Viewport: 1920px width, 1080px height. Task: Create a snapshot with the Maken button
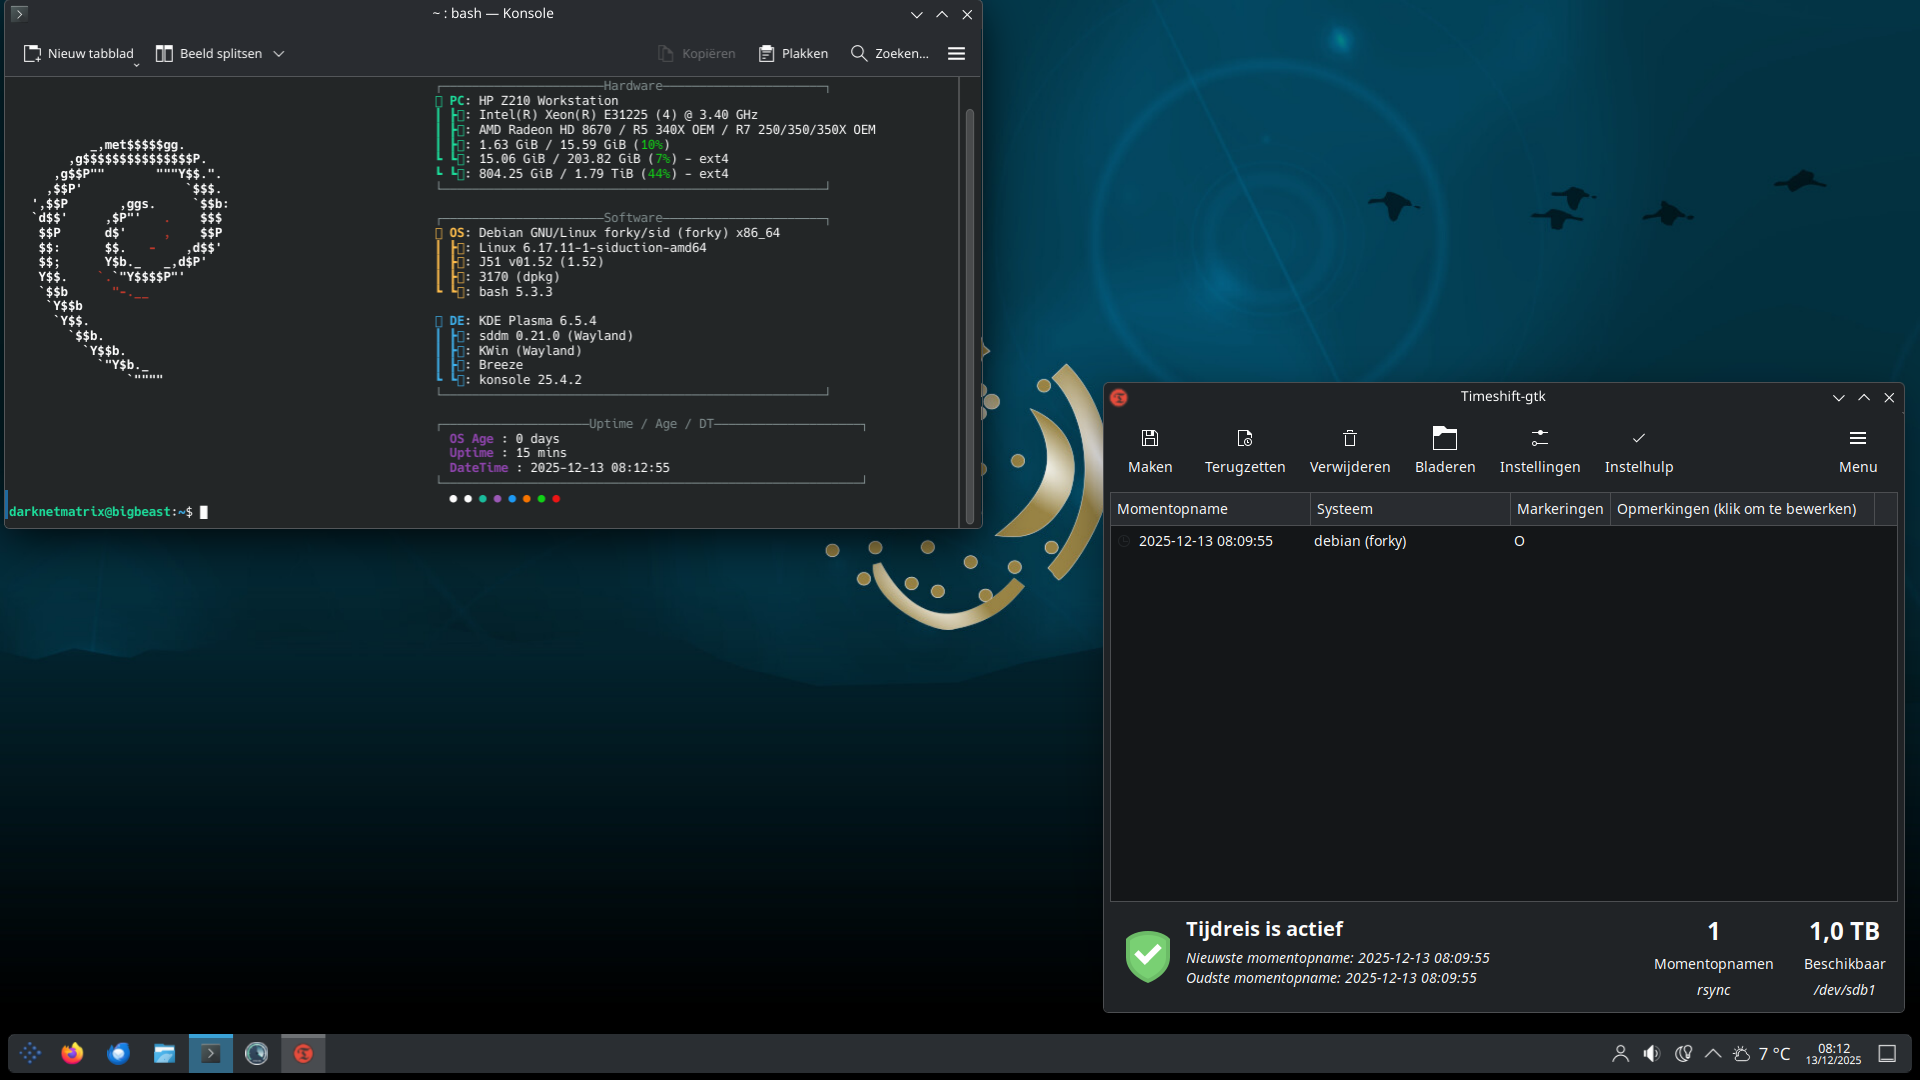tap(1150, 451)
